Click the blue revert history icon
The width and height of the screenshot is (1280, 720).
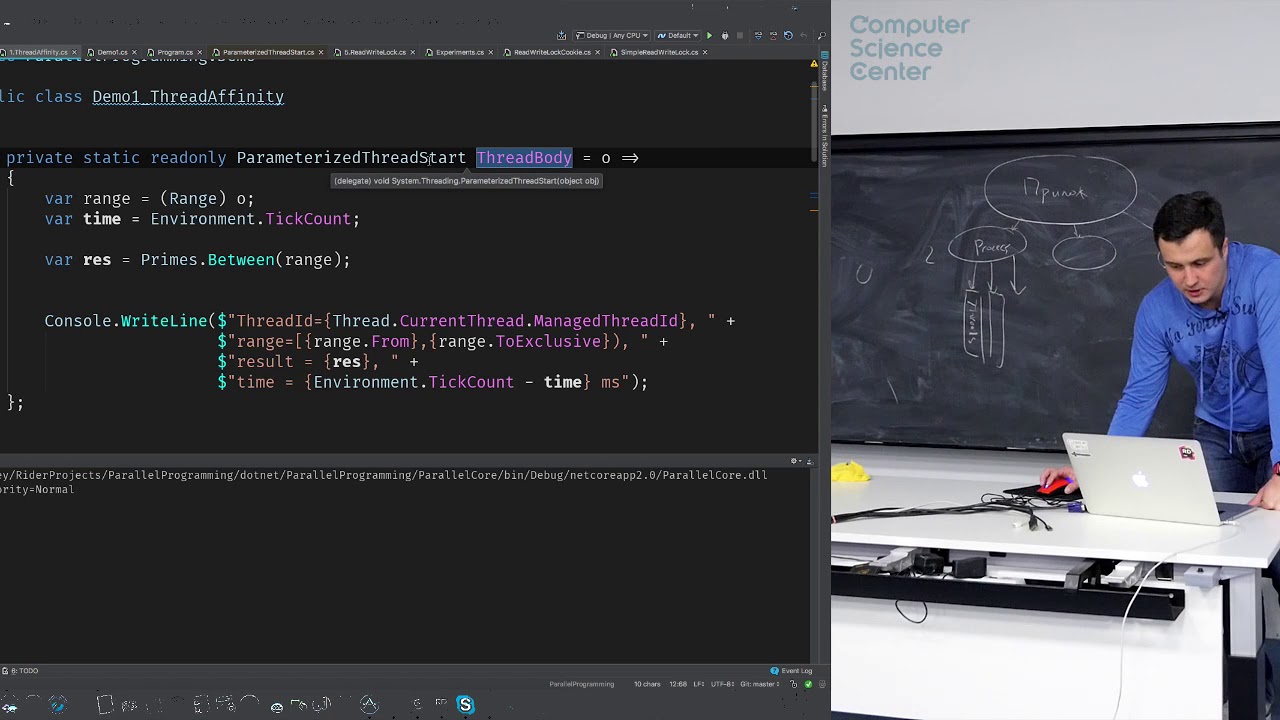pos(788,36)
